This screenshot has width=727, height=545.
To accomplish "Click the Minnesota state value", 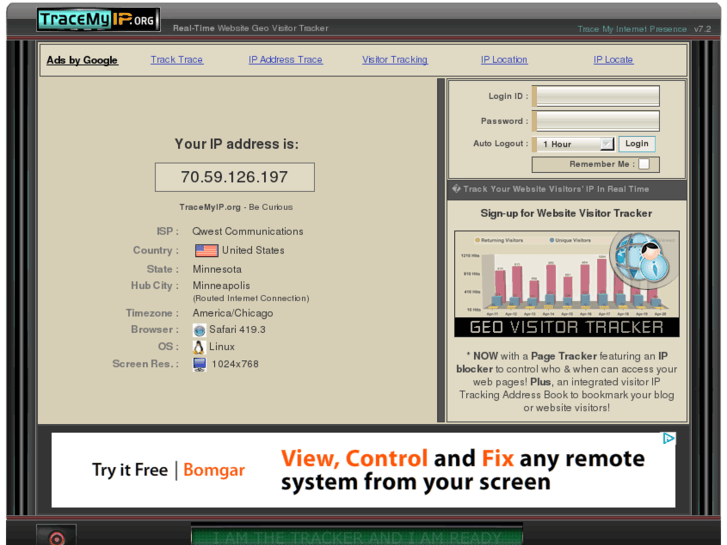I will coord(217,269).
